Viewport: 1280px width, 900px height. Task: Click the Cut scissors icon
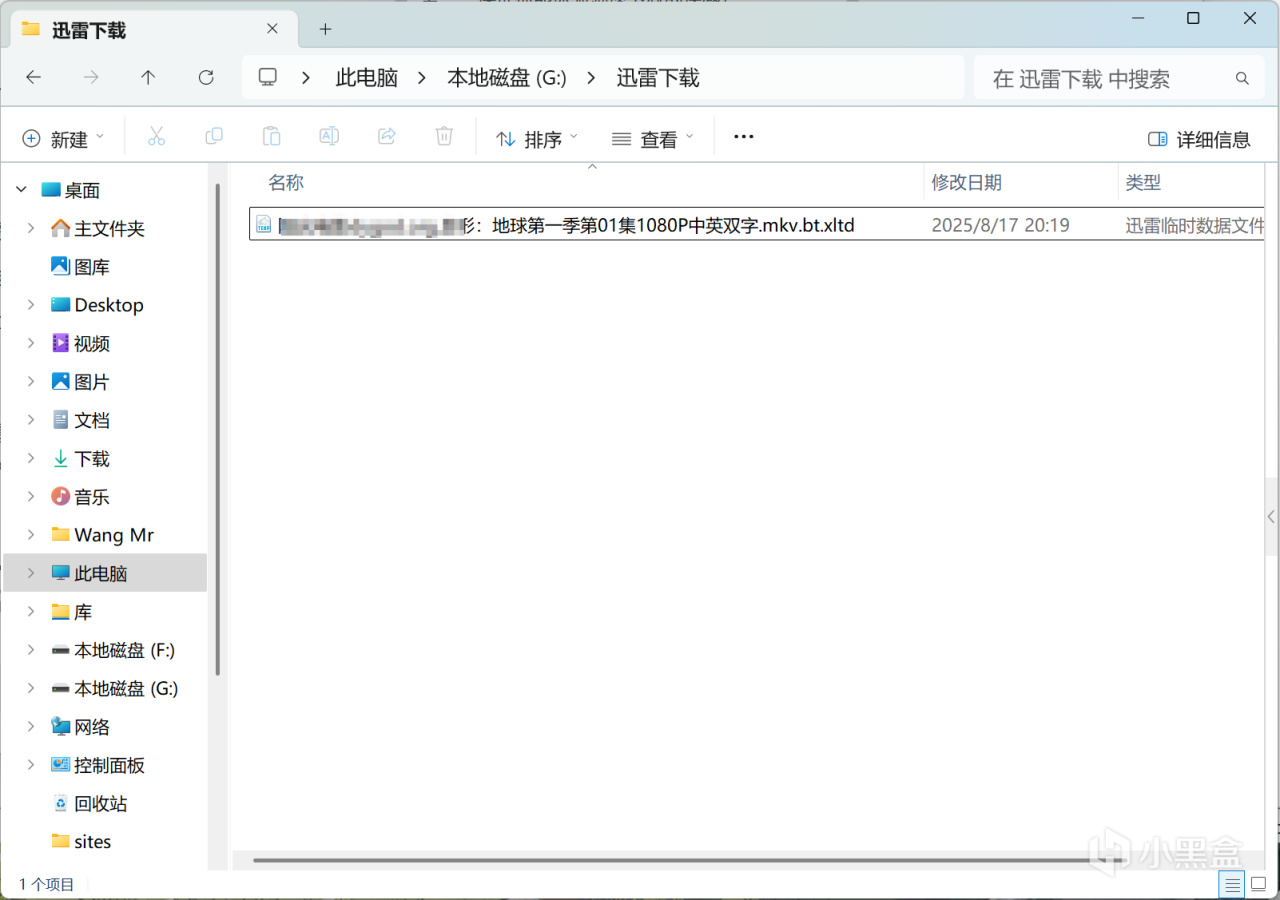click(156, 137)
